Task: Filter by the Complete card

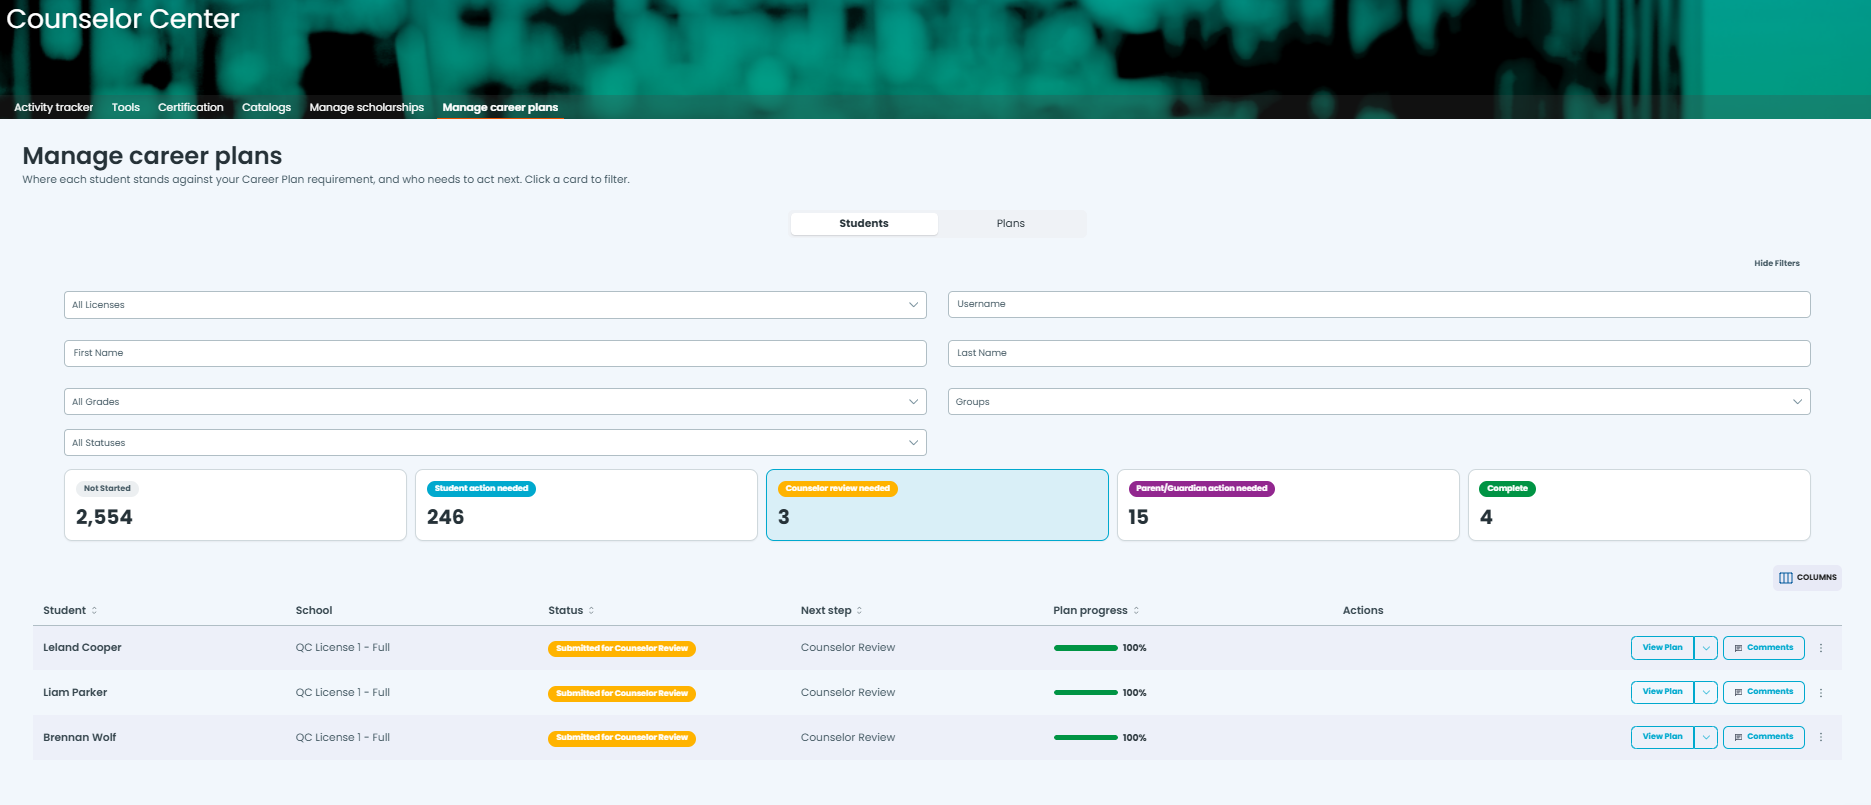Action: point(1639,505)
